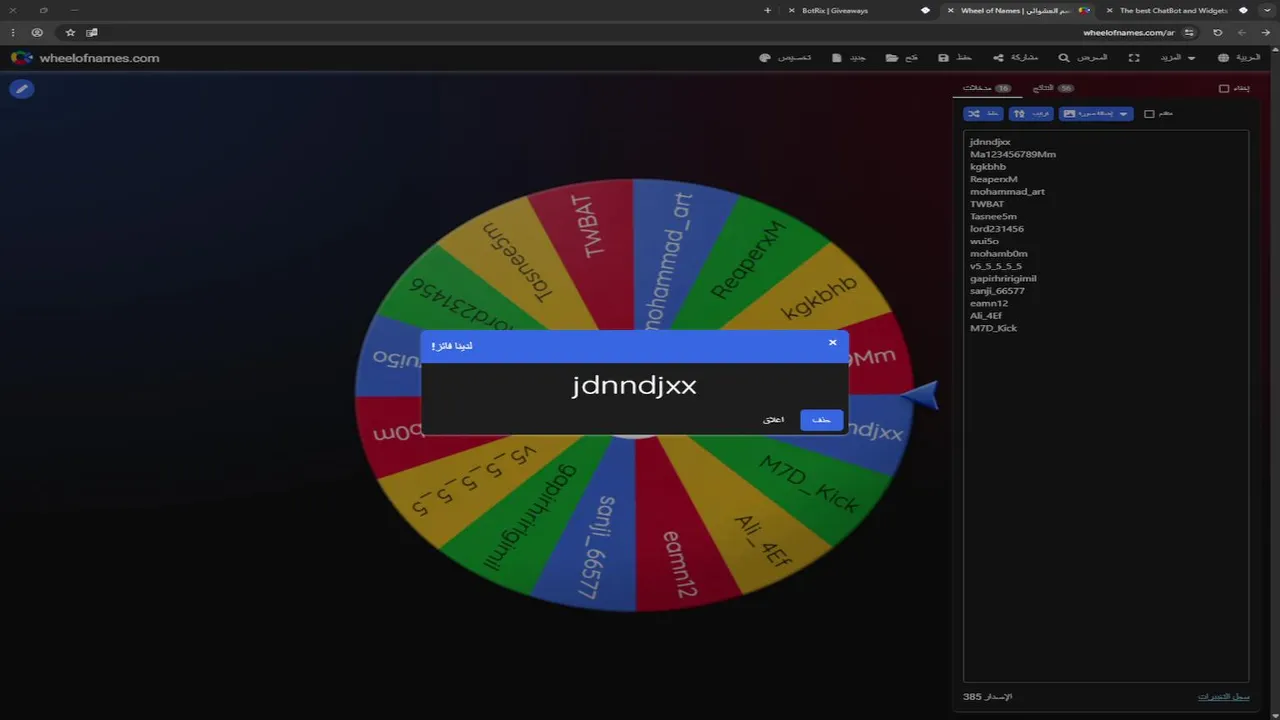This screenshot has height=720, width=1280.
Task: Click entry kgkbhb in the entries list
Action: coord(988,167)
